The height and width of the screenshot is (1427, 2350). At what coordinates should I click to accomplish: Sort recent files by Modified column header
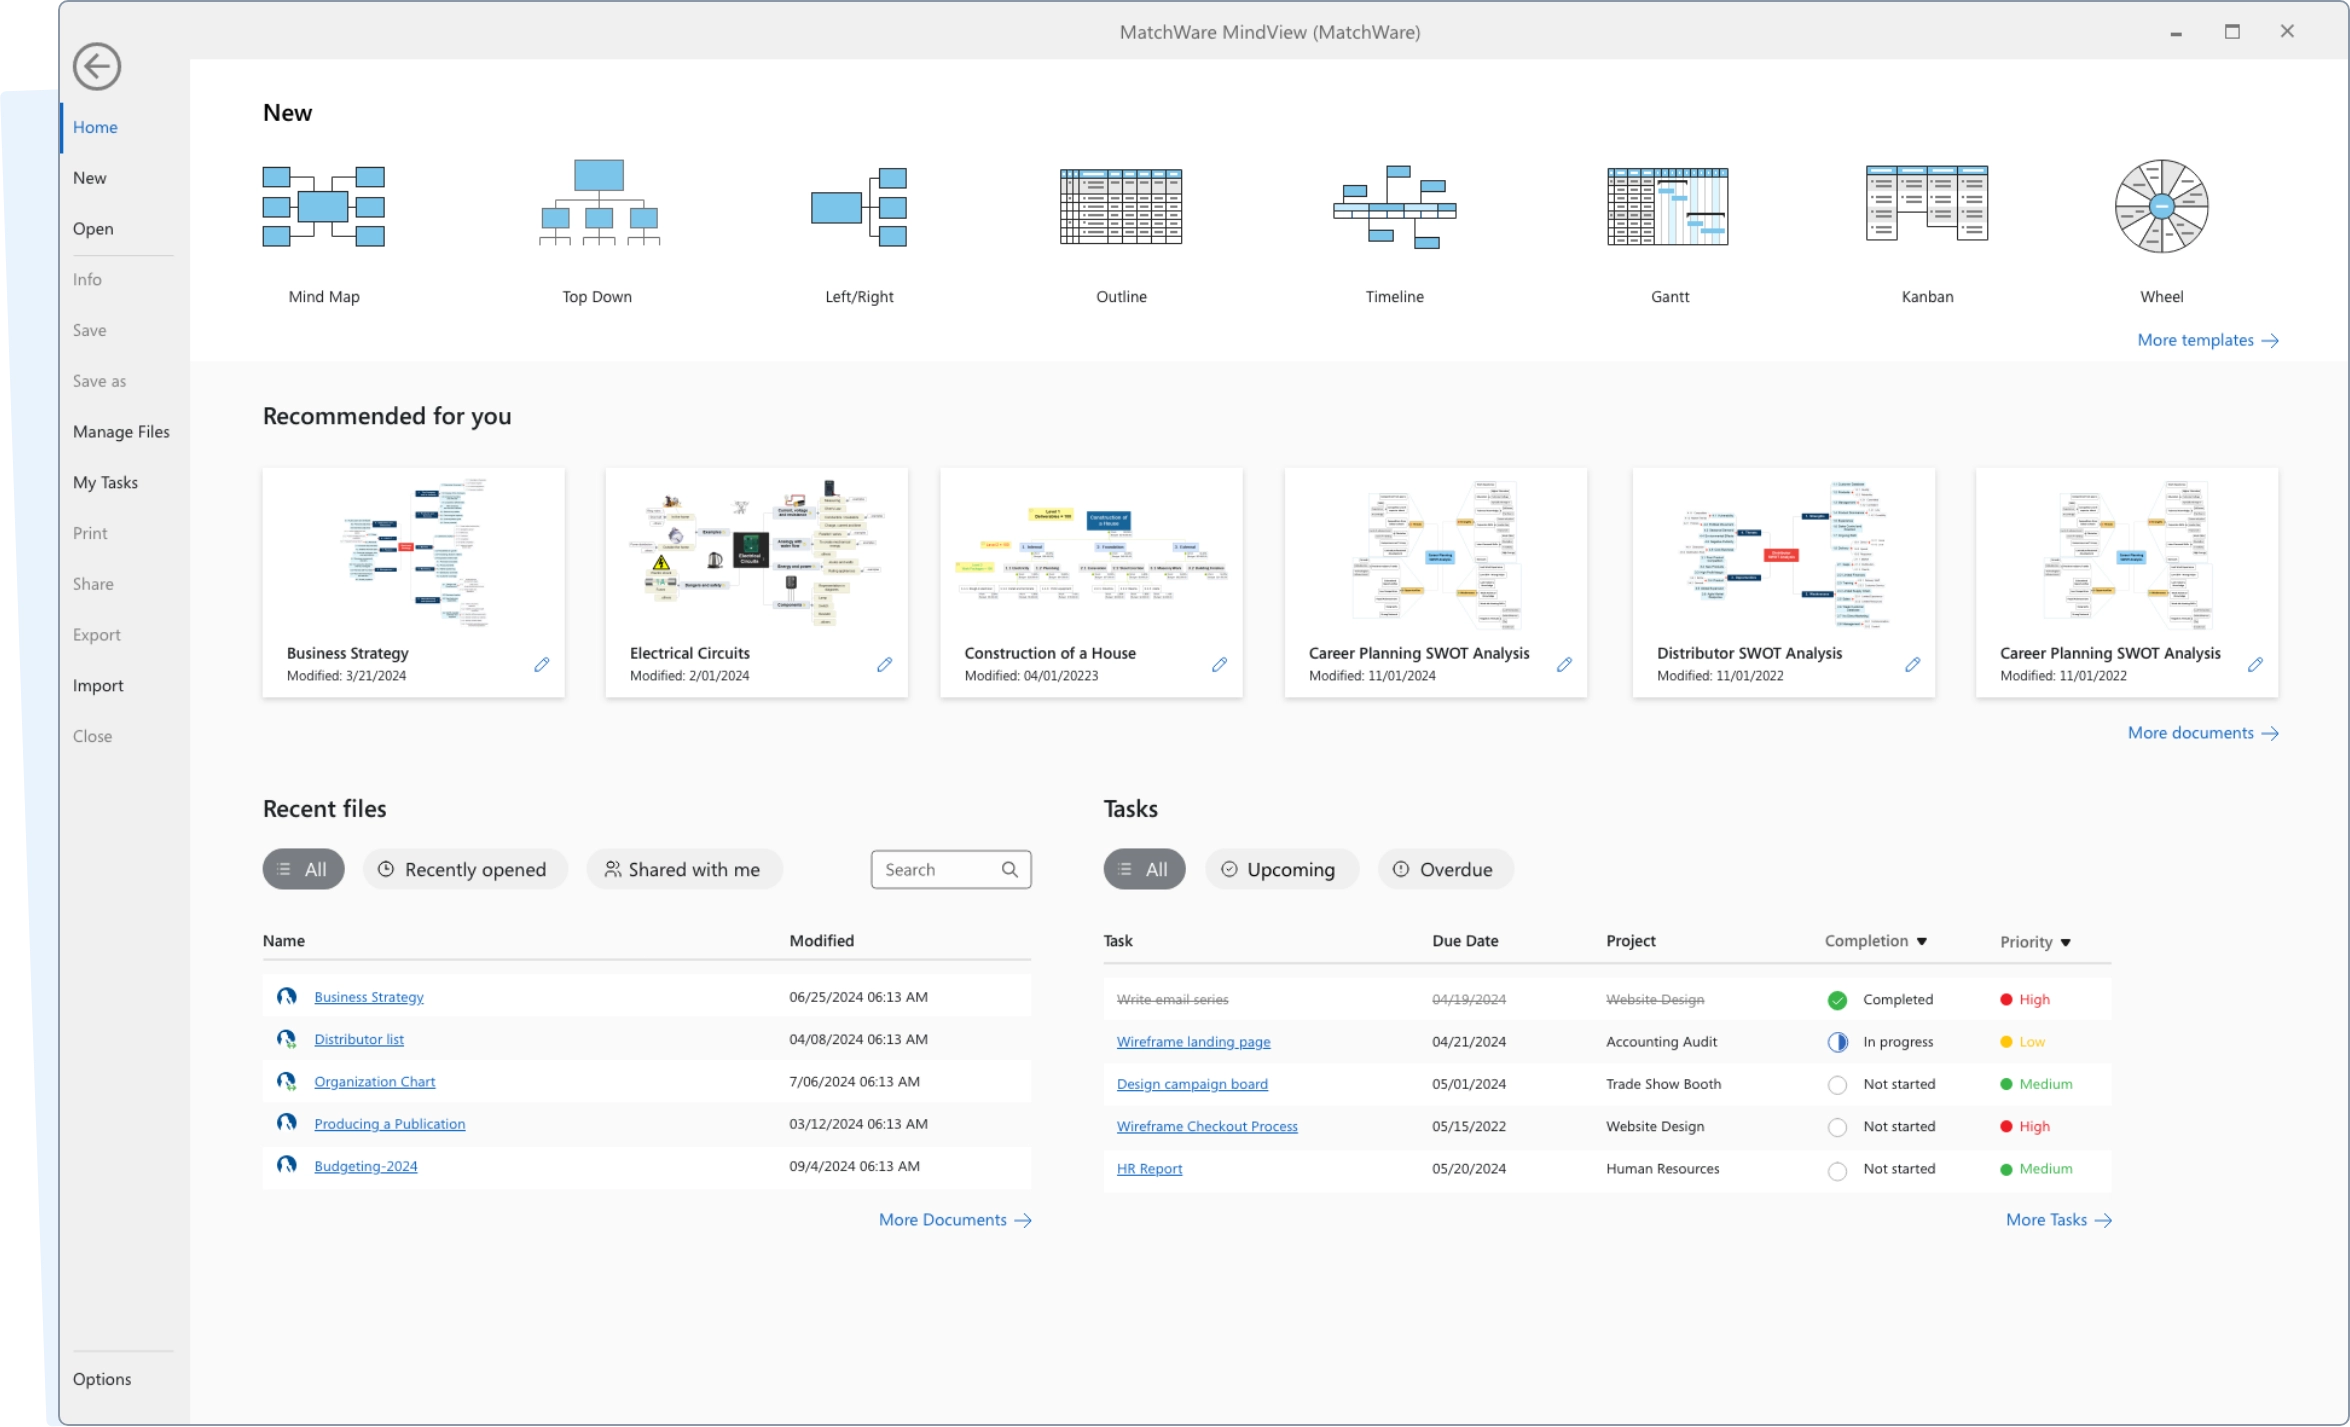(x=821, y=942)
